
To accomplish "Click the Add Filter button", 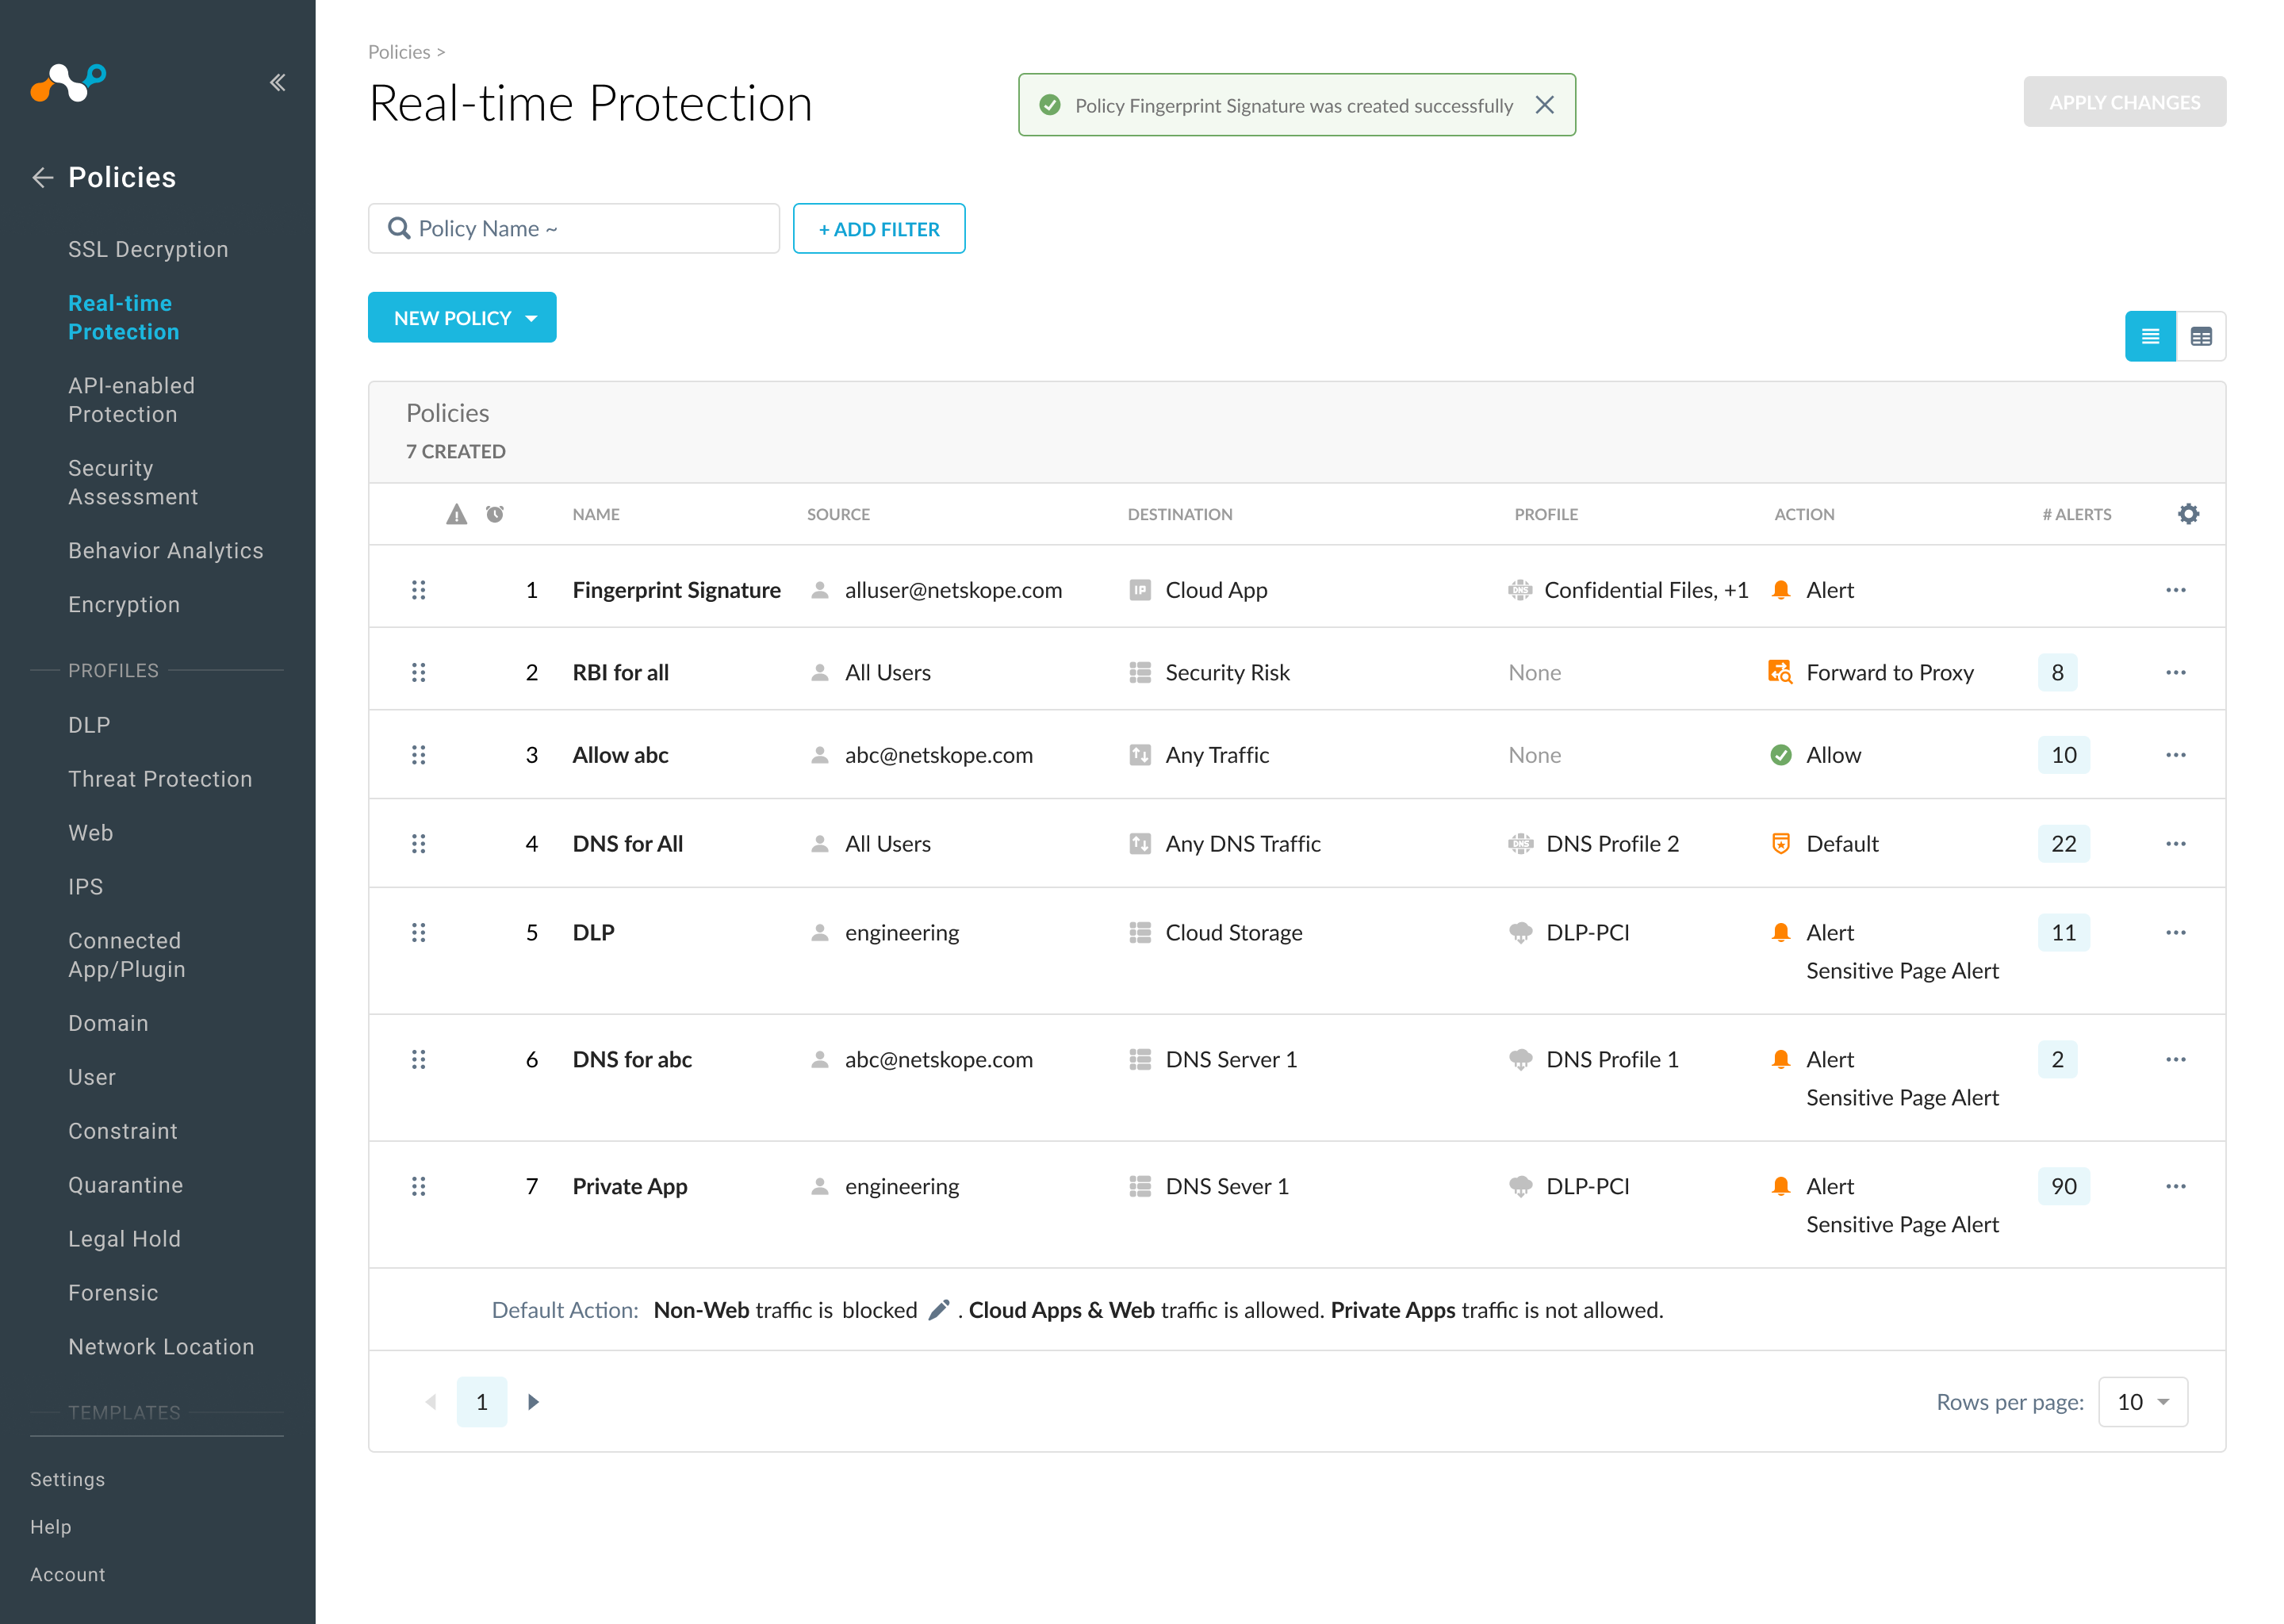I will coord(878,229).
